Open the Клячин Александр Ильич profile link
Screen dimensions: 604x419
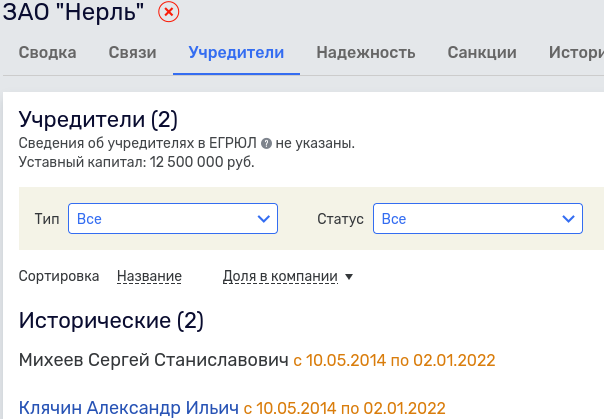[x=129, y=408]
